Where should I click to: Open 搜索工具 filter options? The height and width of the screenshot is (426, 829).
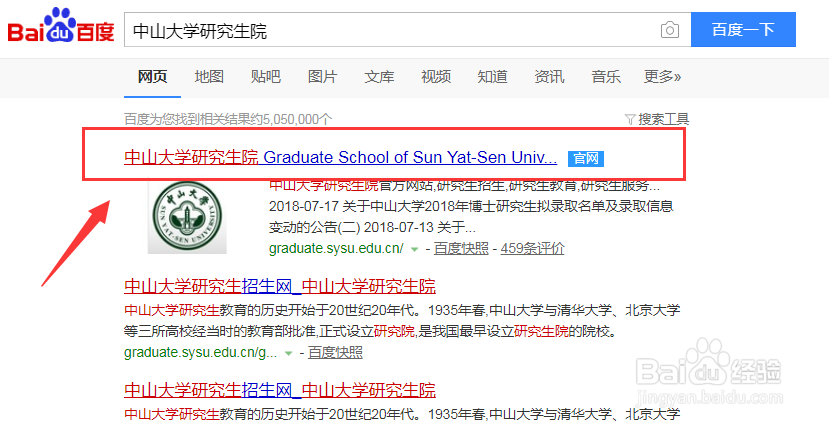click(x=657, y=119)
